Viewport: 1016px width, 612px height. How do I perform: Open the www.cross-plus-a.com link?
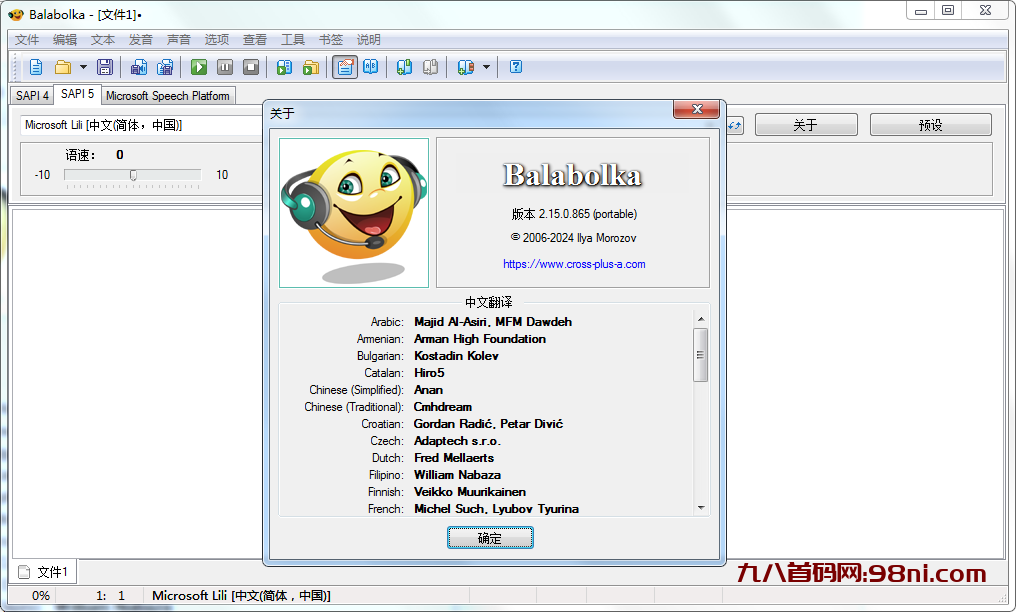click(574, 264)
